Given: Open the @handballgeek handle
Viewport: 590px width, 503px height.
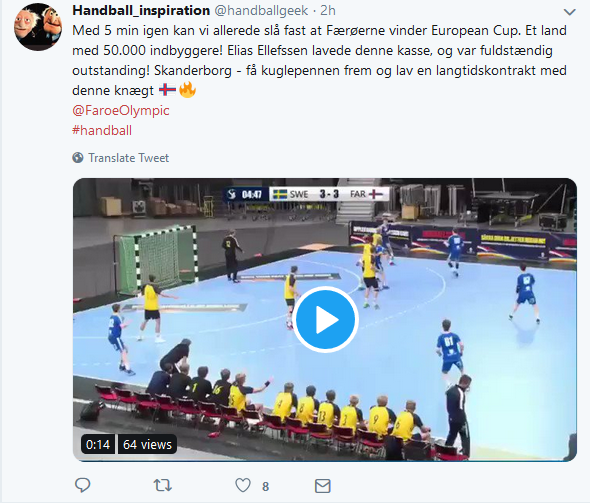Looking at the screenshot, I should (x=262, y=11).
